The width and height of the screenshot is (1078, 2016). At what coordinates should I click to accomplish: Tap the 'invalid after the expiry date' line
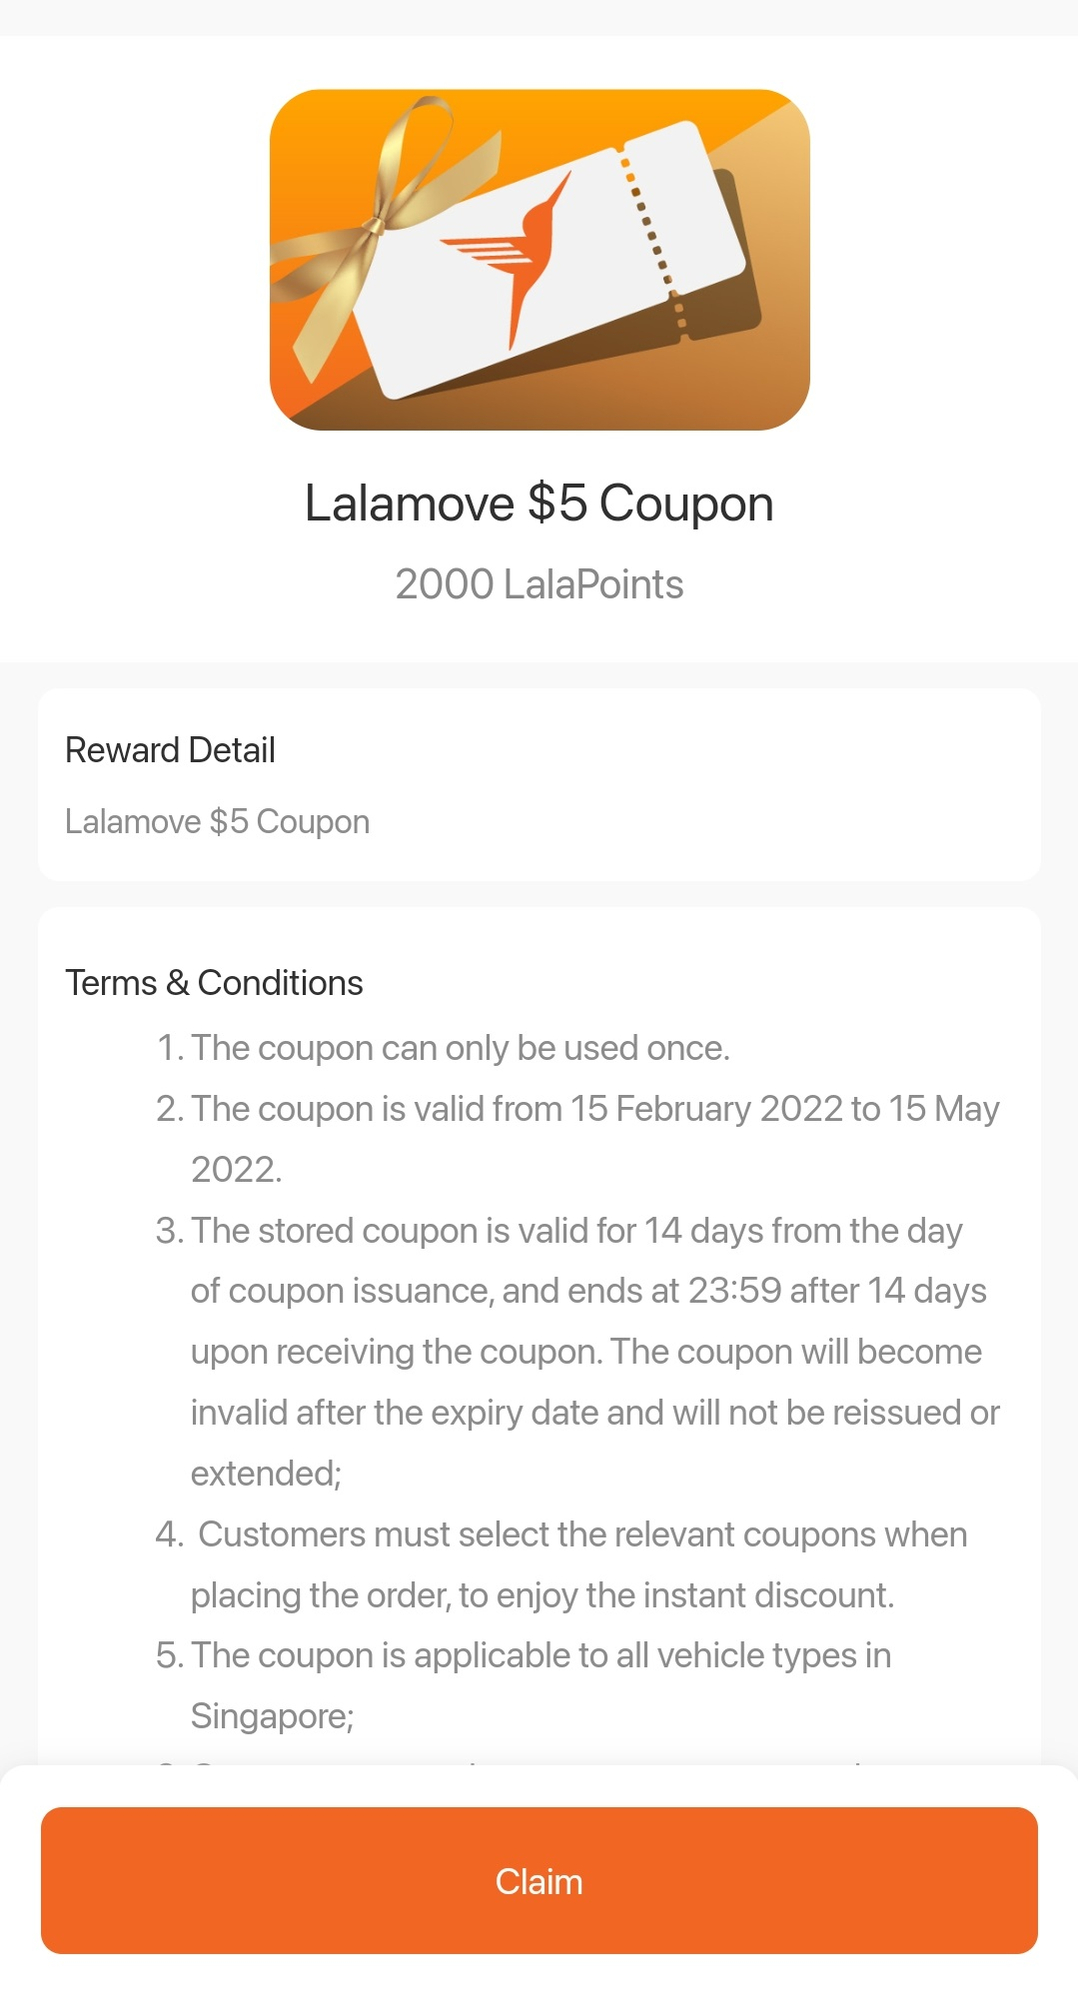coord(595,1413)
